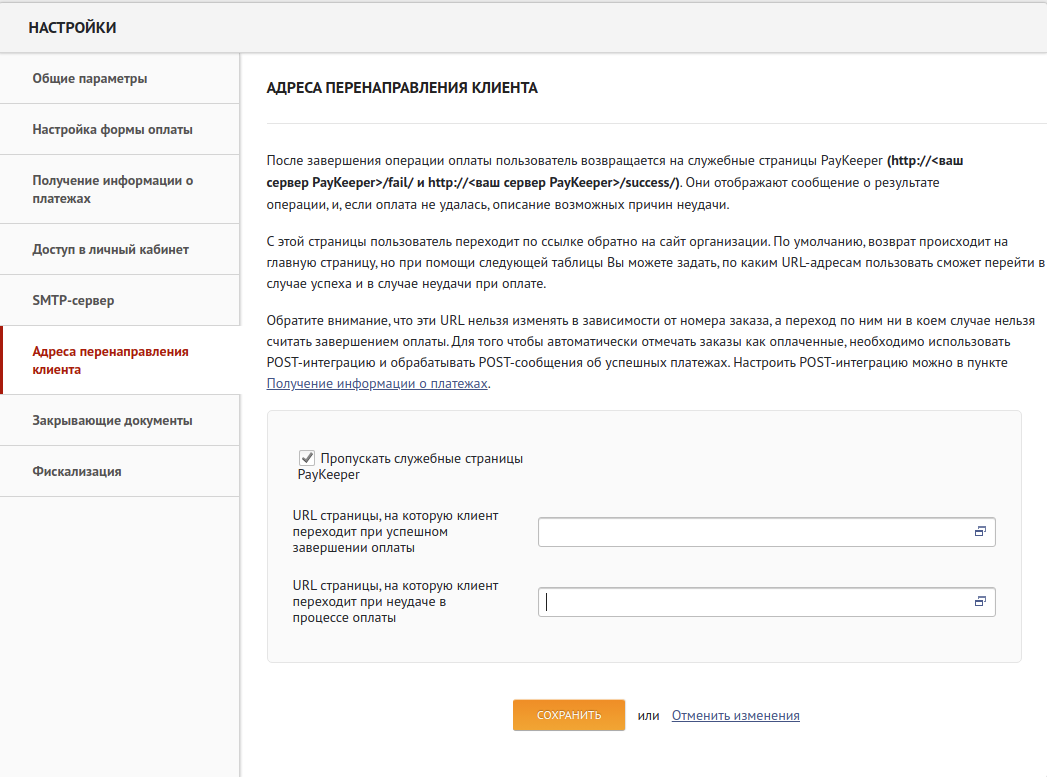
Task: Click the НАСТРОЙКИ page header
Action: click(x=72, y=28)
